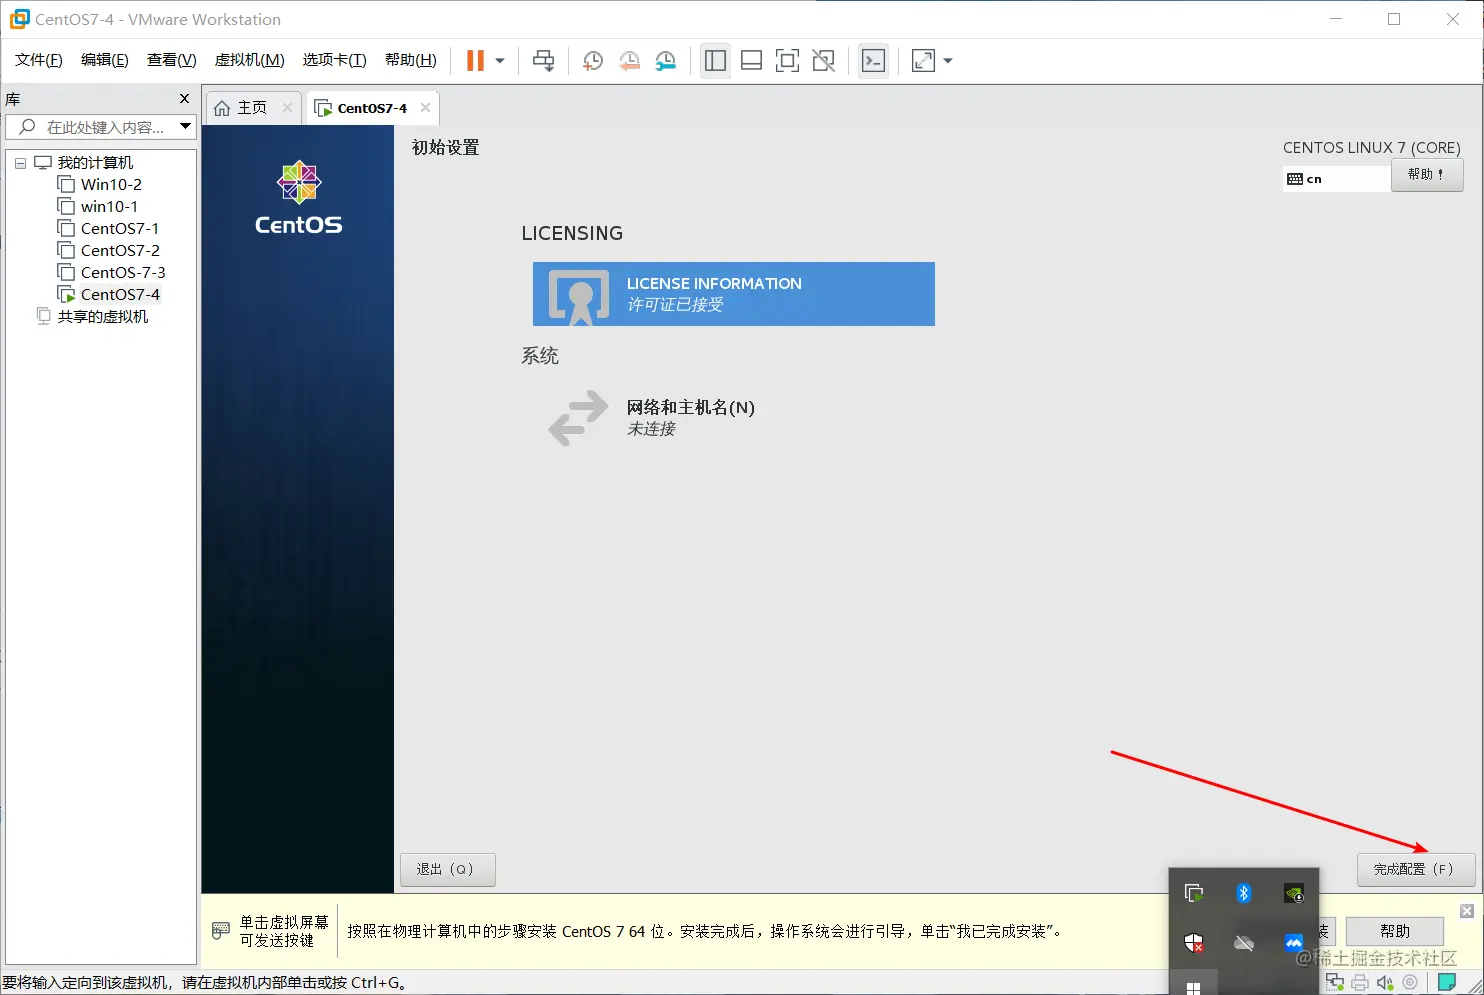Open the 帮助(H) menu
Viewport: 1484px width, 995px height.
(411, 60)
